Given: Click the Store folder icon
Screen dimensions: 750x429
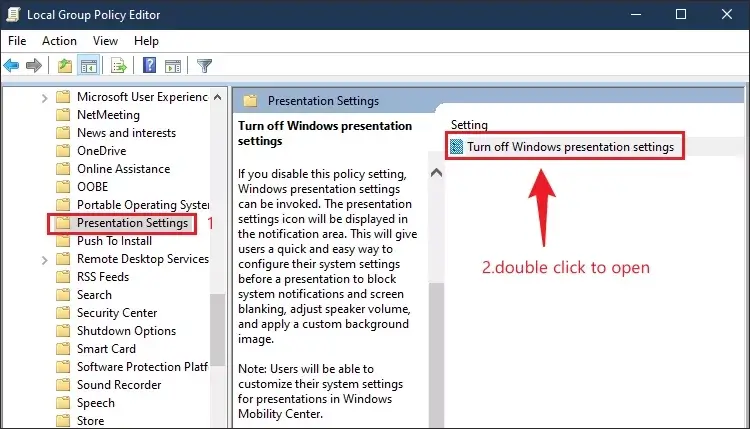Looking at the screenshot, I should (63, 421).
